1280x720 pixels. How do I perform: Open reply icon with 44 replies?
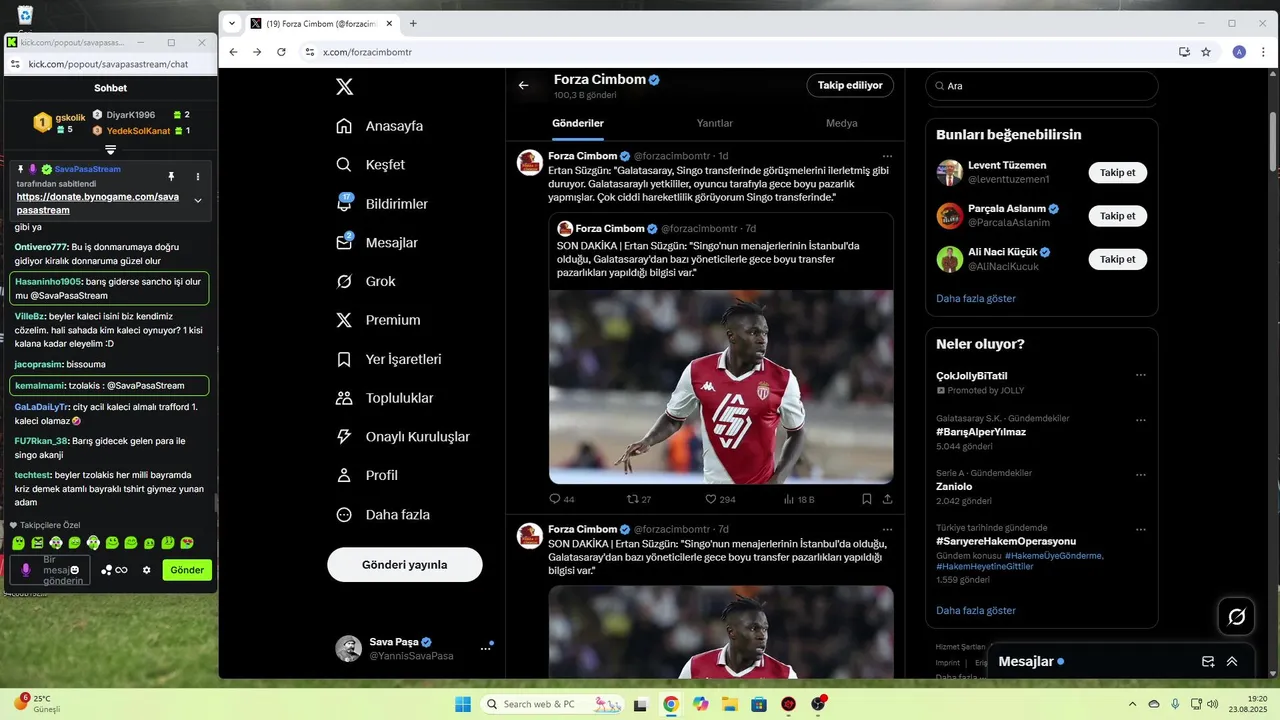[x=562, y=499]
